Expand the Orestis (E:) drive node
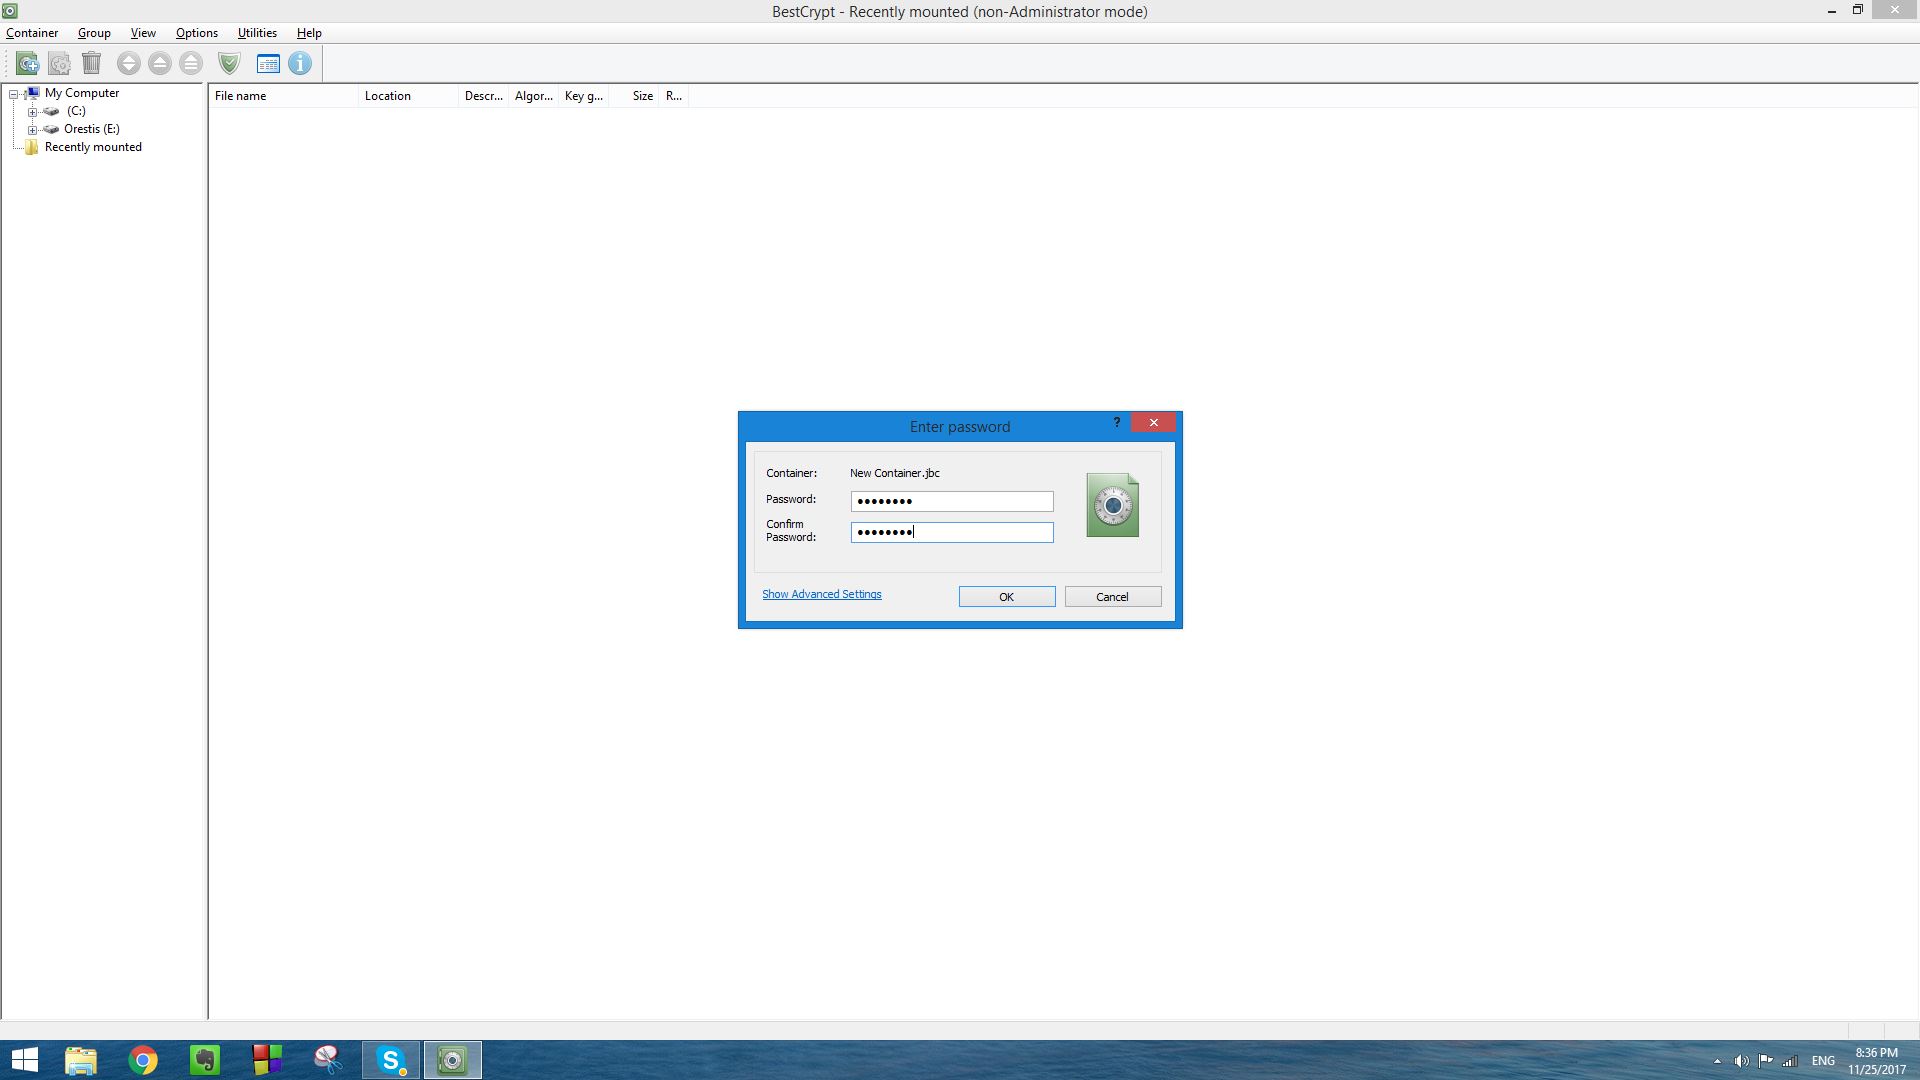1920x1080 pixels. point(32,130)
